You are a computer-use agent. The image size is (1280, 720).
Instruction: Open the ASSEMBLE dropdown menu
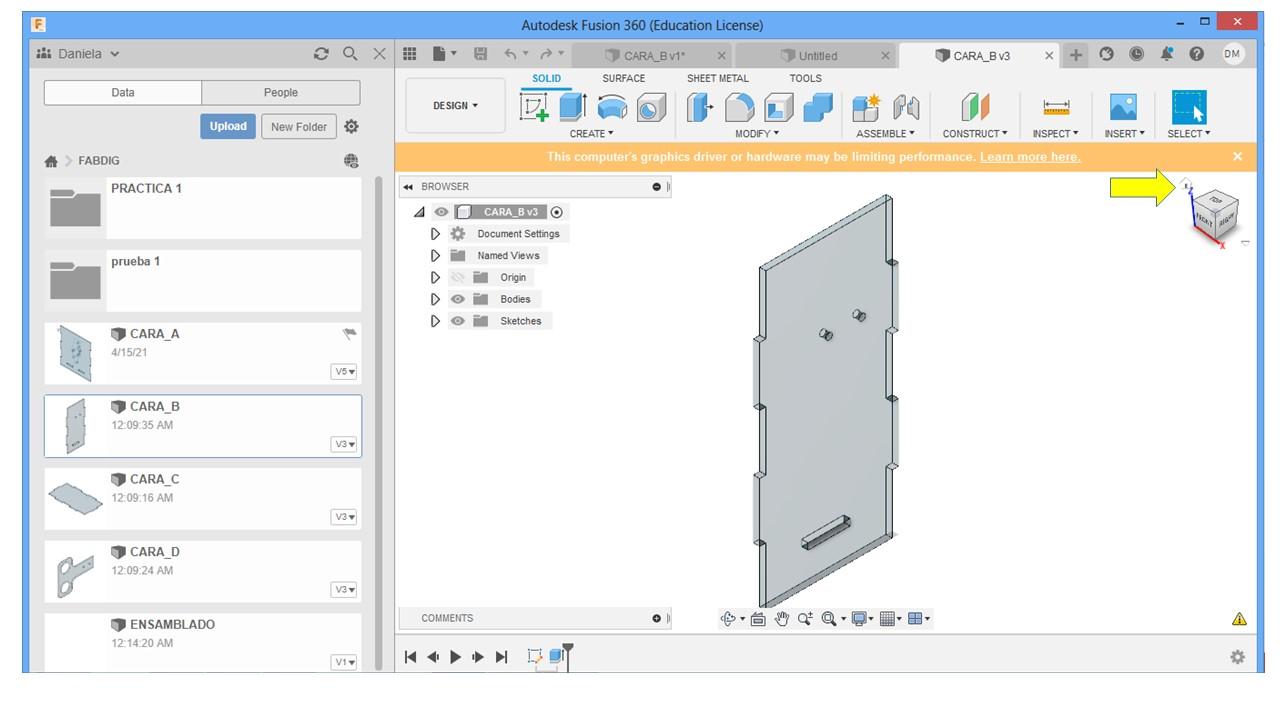coord(885,133)
